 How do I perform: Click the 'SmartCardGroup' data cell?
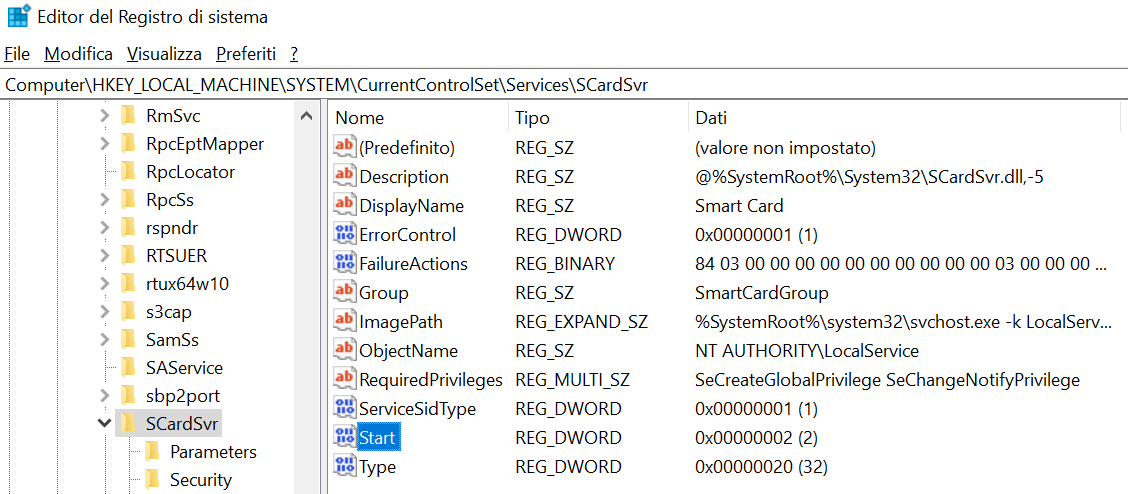click(762, 293)
